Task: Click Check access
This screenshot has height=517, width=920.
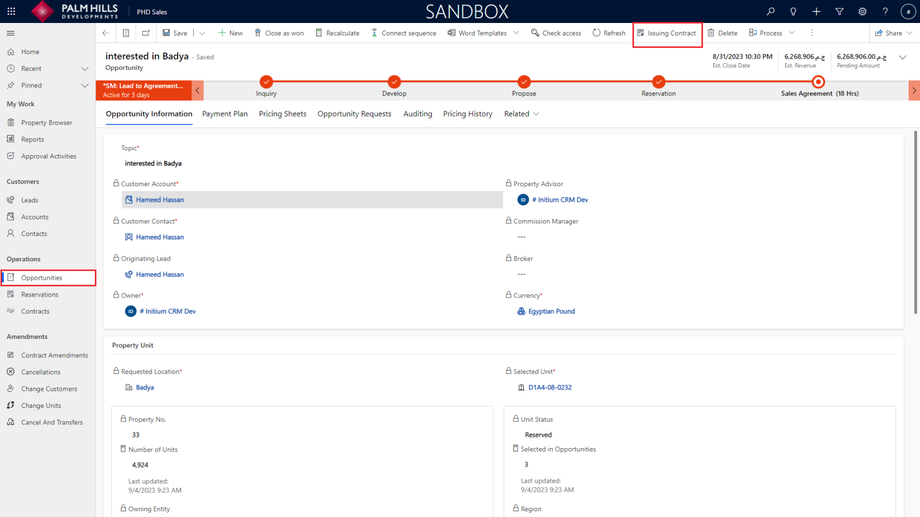Action: 556,33
